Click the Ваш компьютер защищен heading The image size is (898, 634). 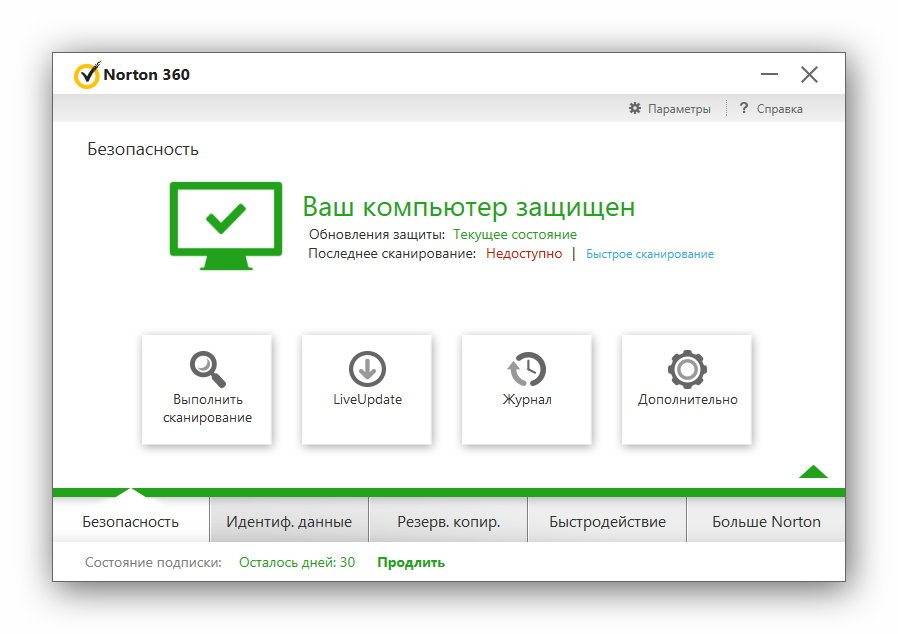pos(468,206)
